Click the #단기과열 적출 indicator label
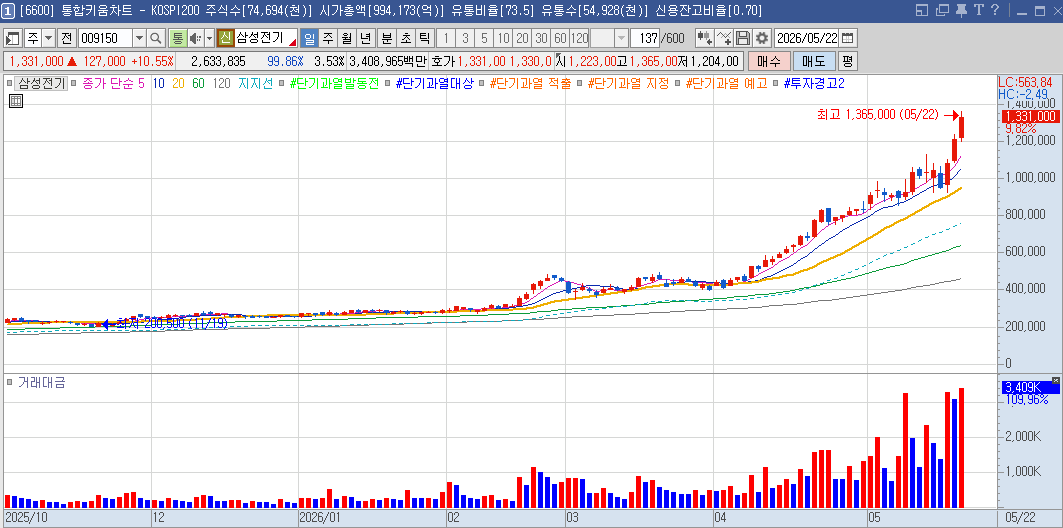The image size is (1063, 528). (529, 84)
